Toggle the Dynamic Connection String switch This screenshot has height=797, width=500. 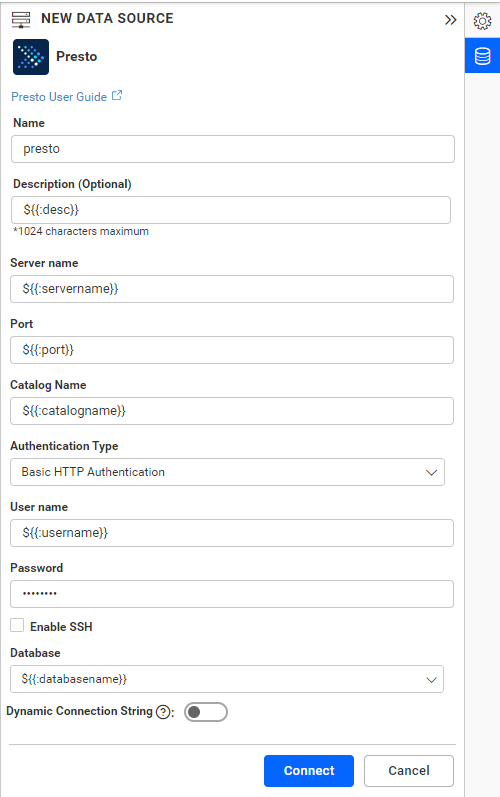point(206,712)
